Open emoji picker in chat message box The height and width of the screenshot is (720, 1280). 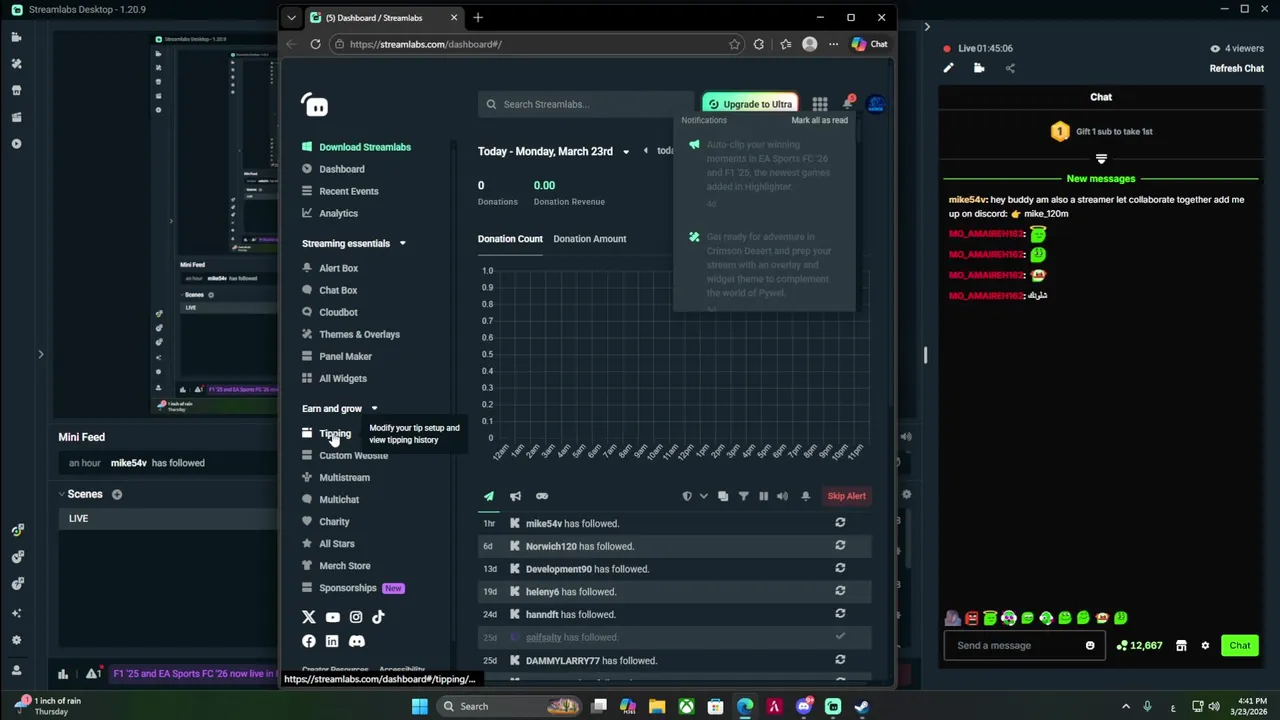pos(1090,646)
